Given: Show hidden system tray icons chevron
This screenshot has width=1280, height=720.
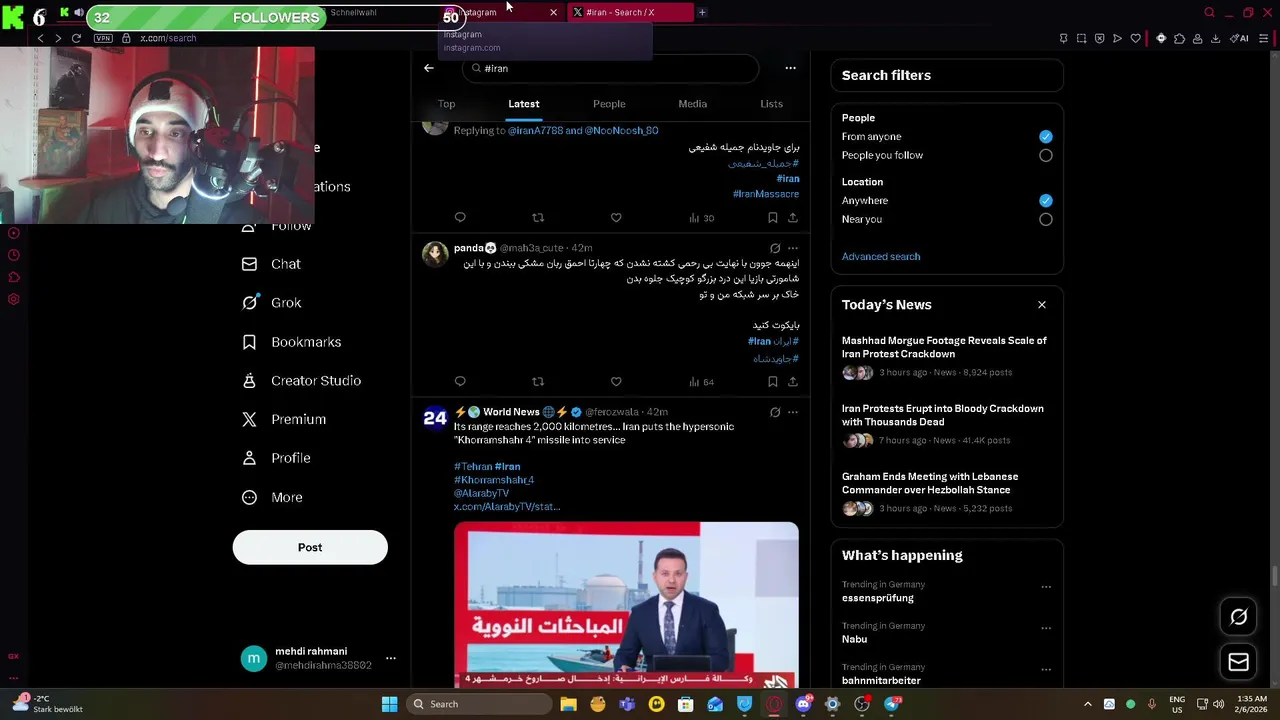Looking at the screenshot, I should tap(1088, 704).
